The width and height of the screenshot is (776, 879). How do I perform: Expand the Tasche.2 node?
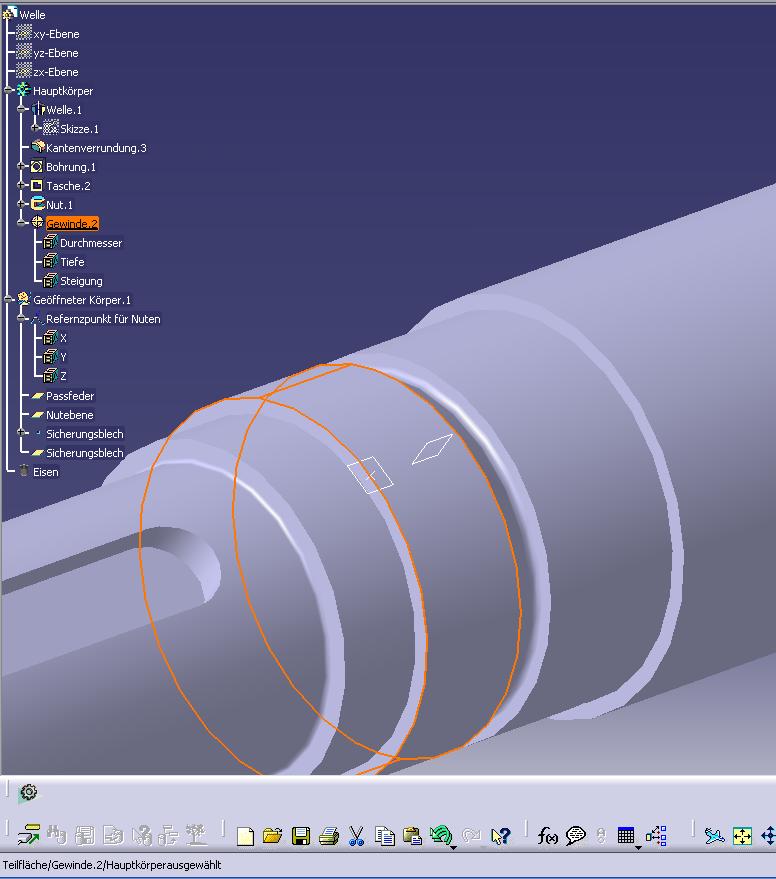point(21,186)
